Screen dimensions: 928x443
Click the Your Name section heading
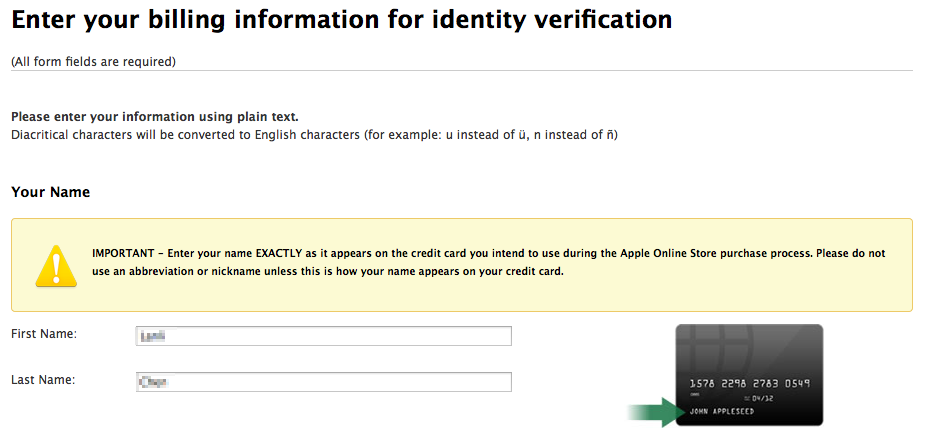click(50, 192)
